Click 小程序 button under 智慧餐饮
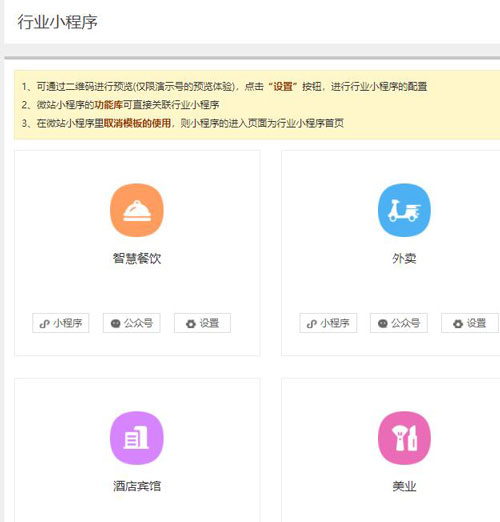Viewport: 500px width, 522px height. 61,323
